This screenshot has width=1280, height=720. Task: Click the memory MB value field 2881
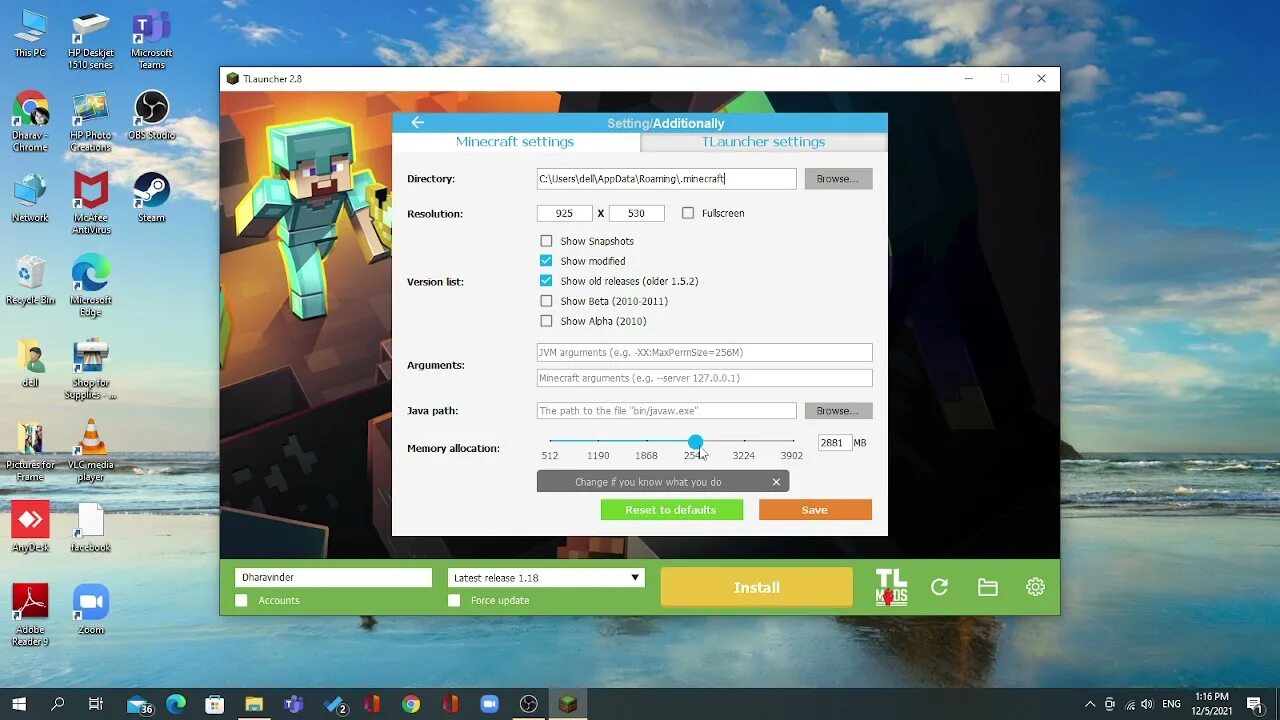coord(834,442)
